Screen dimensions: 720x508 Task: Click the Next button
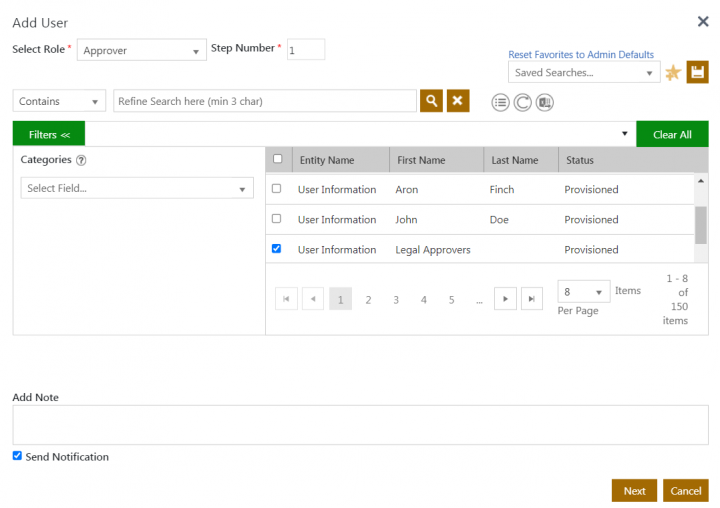tap(634, 491)
